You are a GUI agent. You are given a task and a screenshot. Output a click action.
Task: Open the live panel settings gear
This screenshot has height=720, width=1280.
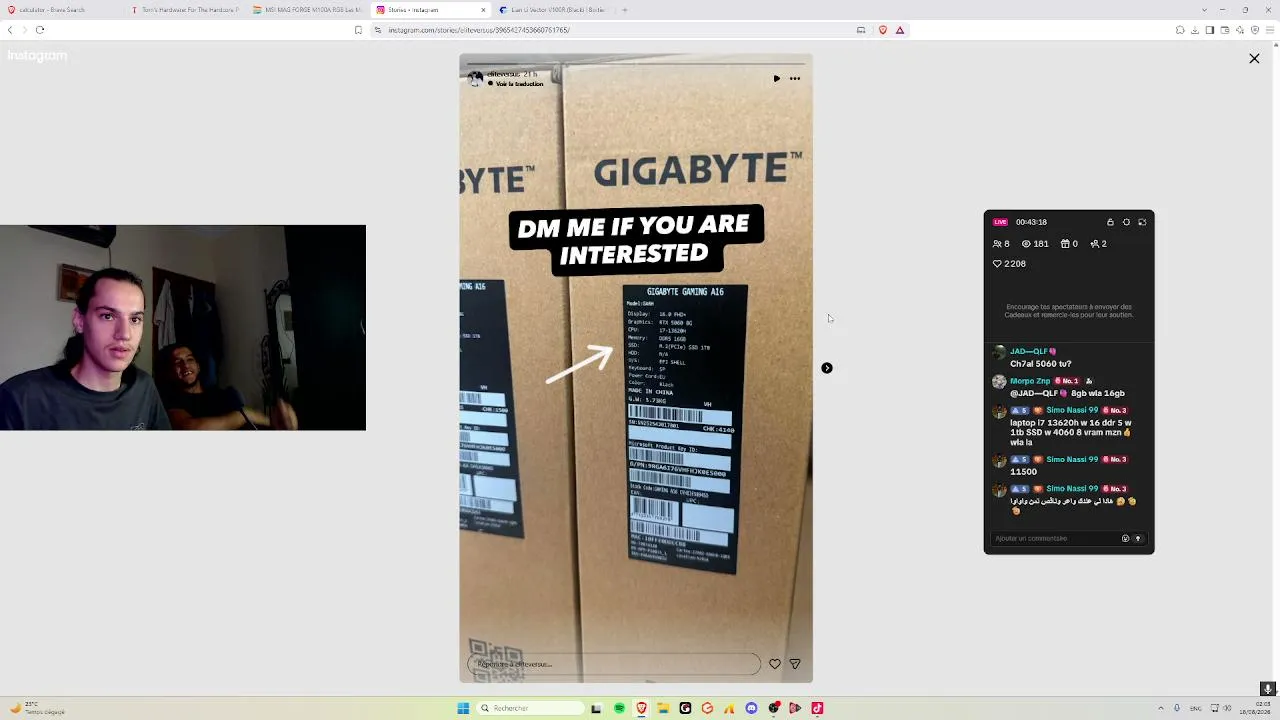(1126, 222)
